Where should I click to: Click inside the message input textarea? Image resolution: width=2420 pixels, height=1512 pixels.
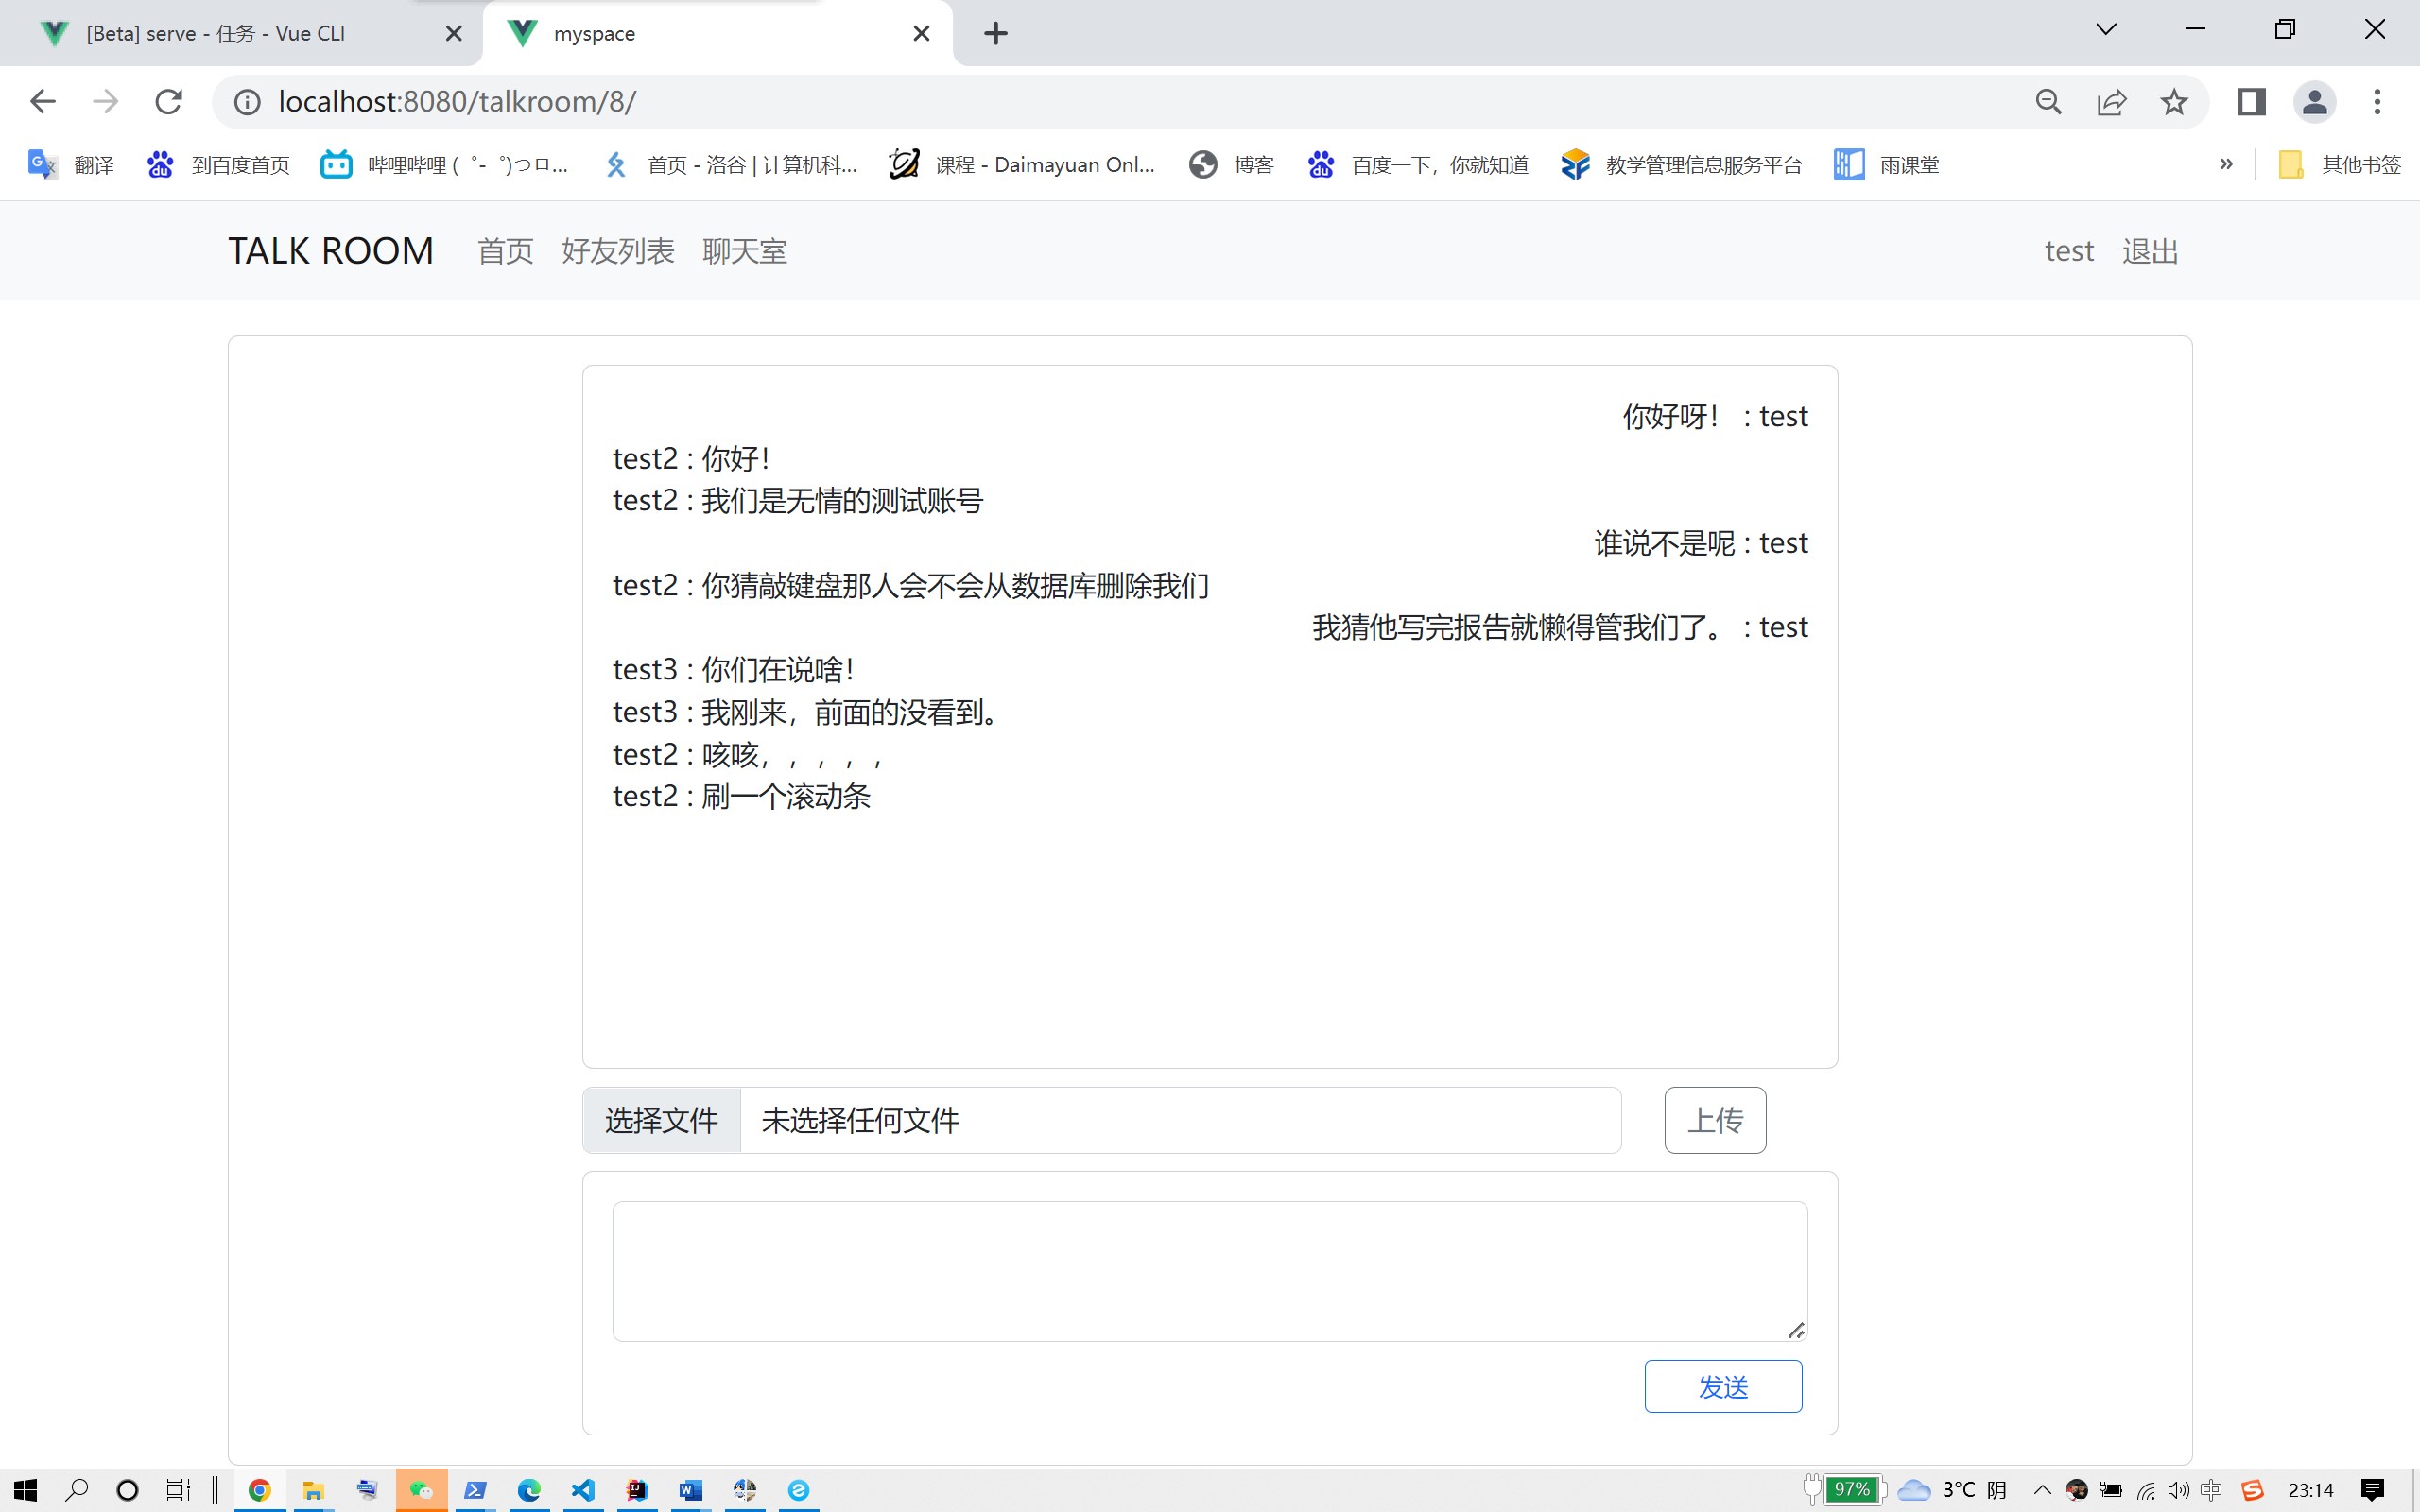tap(1208, 1268)
